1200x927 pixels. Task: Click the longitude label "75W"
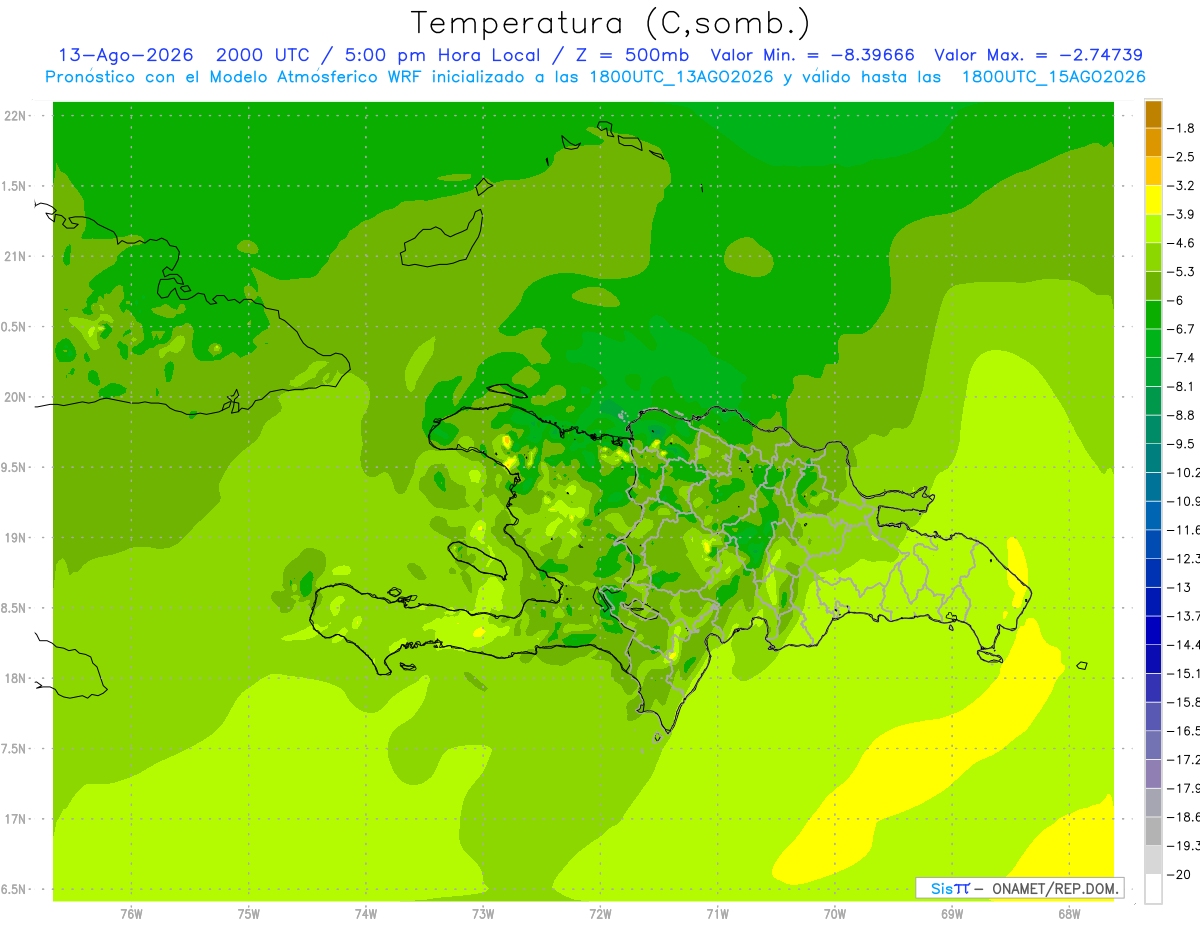coord(249,914)
